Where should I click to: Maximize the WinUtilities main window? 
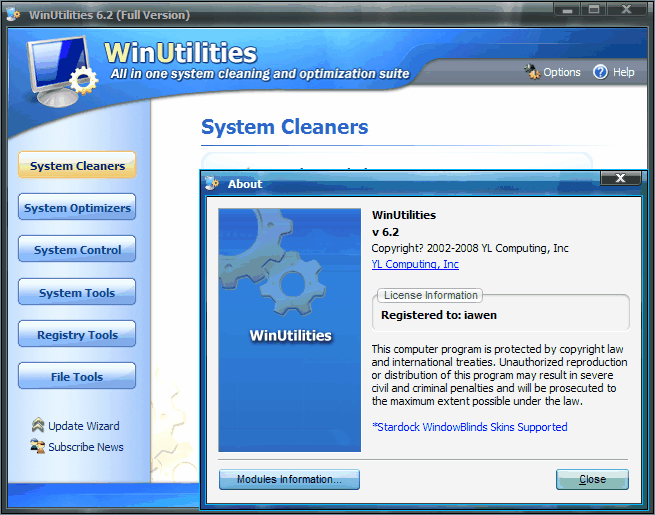click(x=594, y=10)
